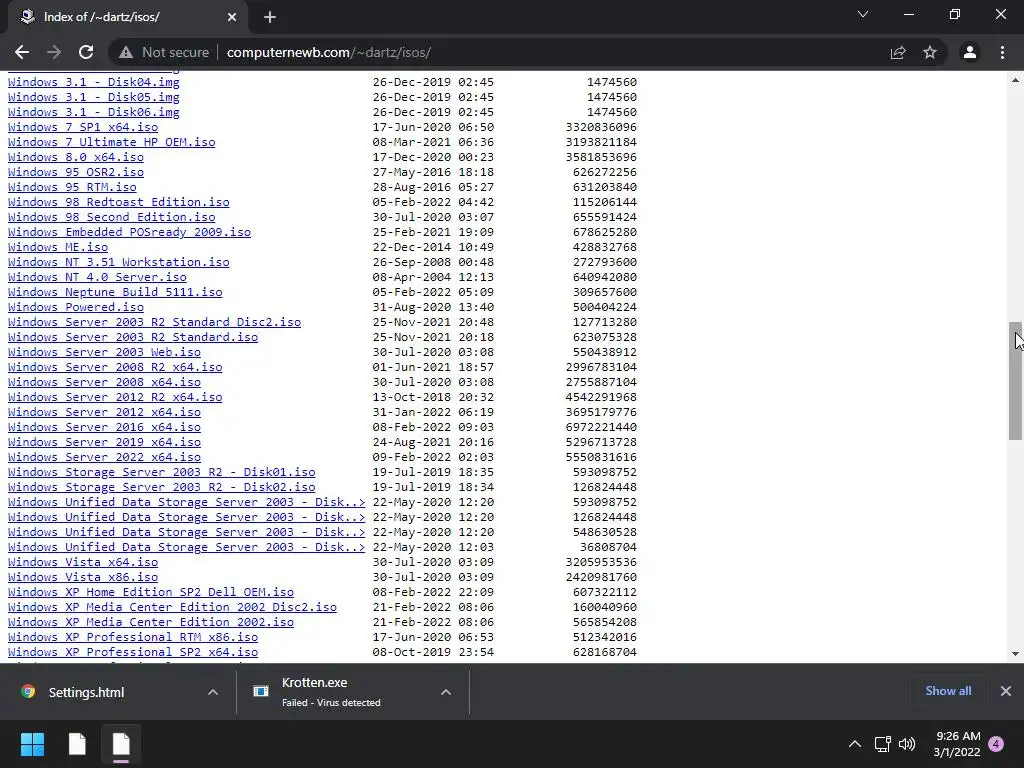Open the notification count badge

tap(996, 744)
